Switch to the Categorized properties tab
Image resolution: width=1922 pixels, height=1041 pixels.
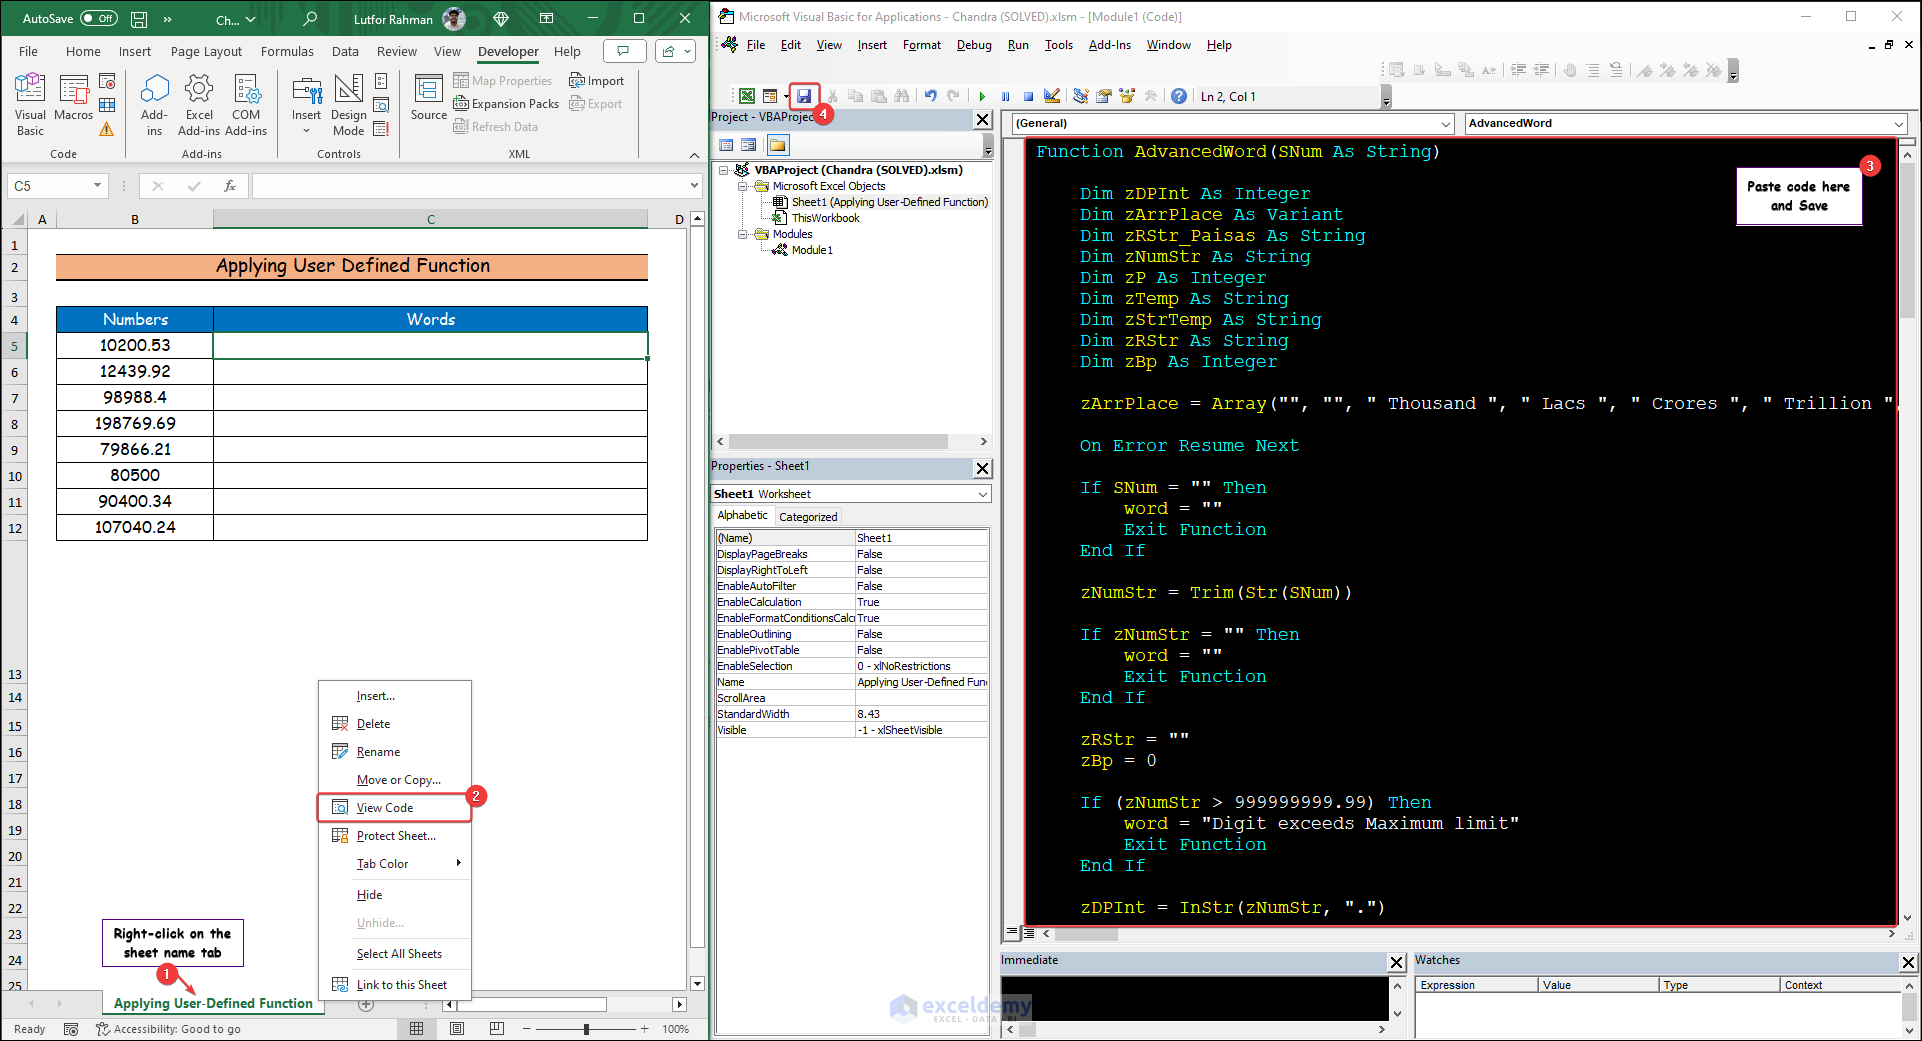pos(808,517)
